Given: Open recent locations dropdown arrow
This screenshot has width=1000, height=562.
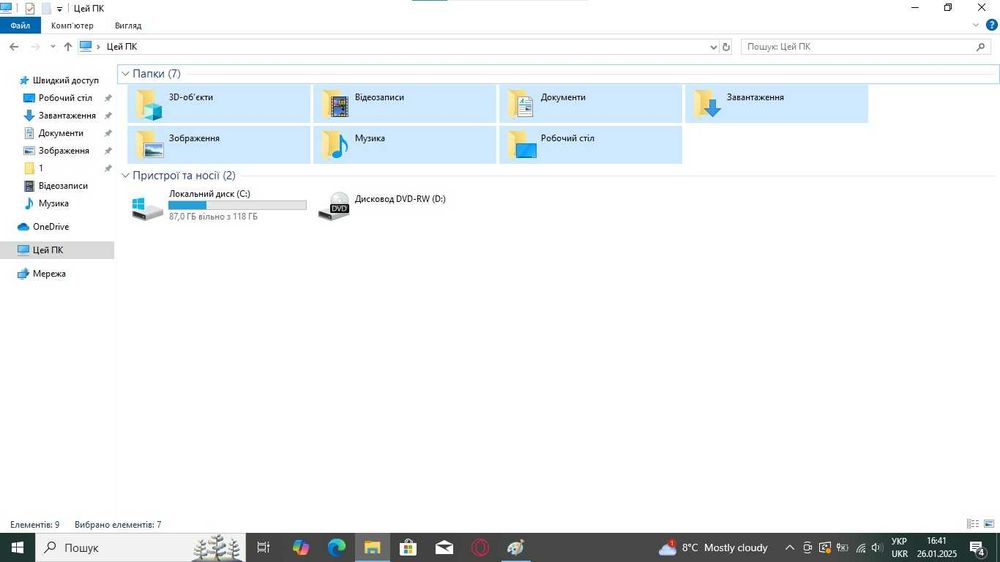Looking at the screenshot, I should (x=52, y=47).
